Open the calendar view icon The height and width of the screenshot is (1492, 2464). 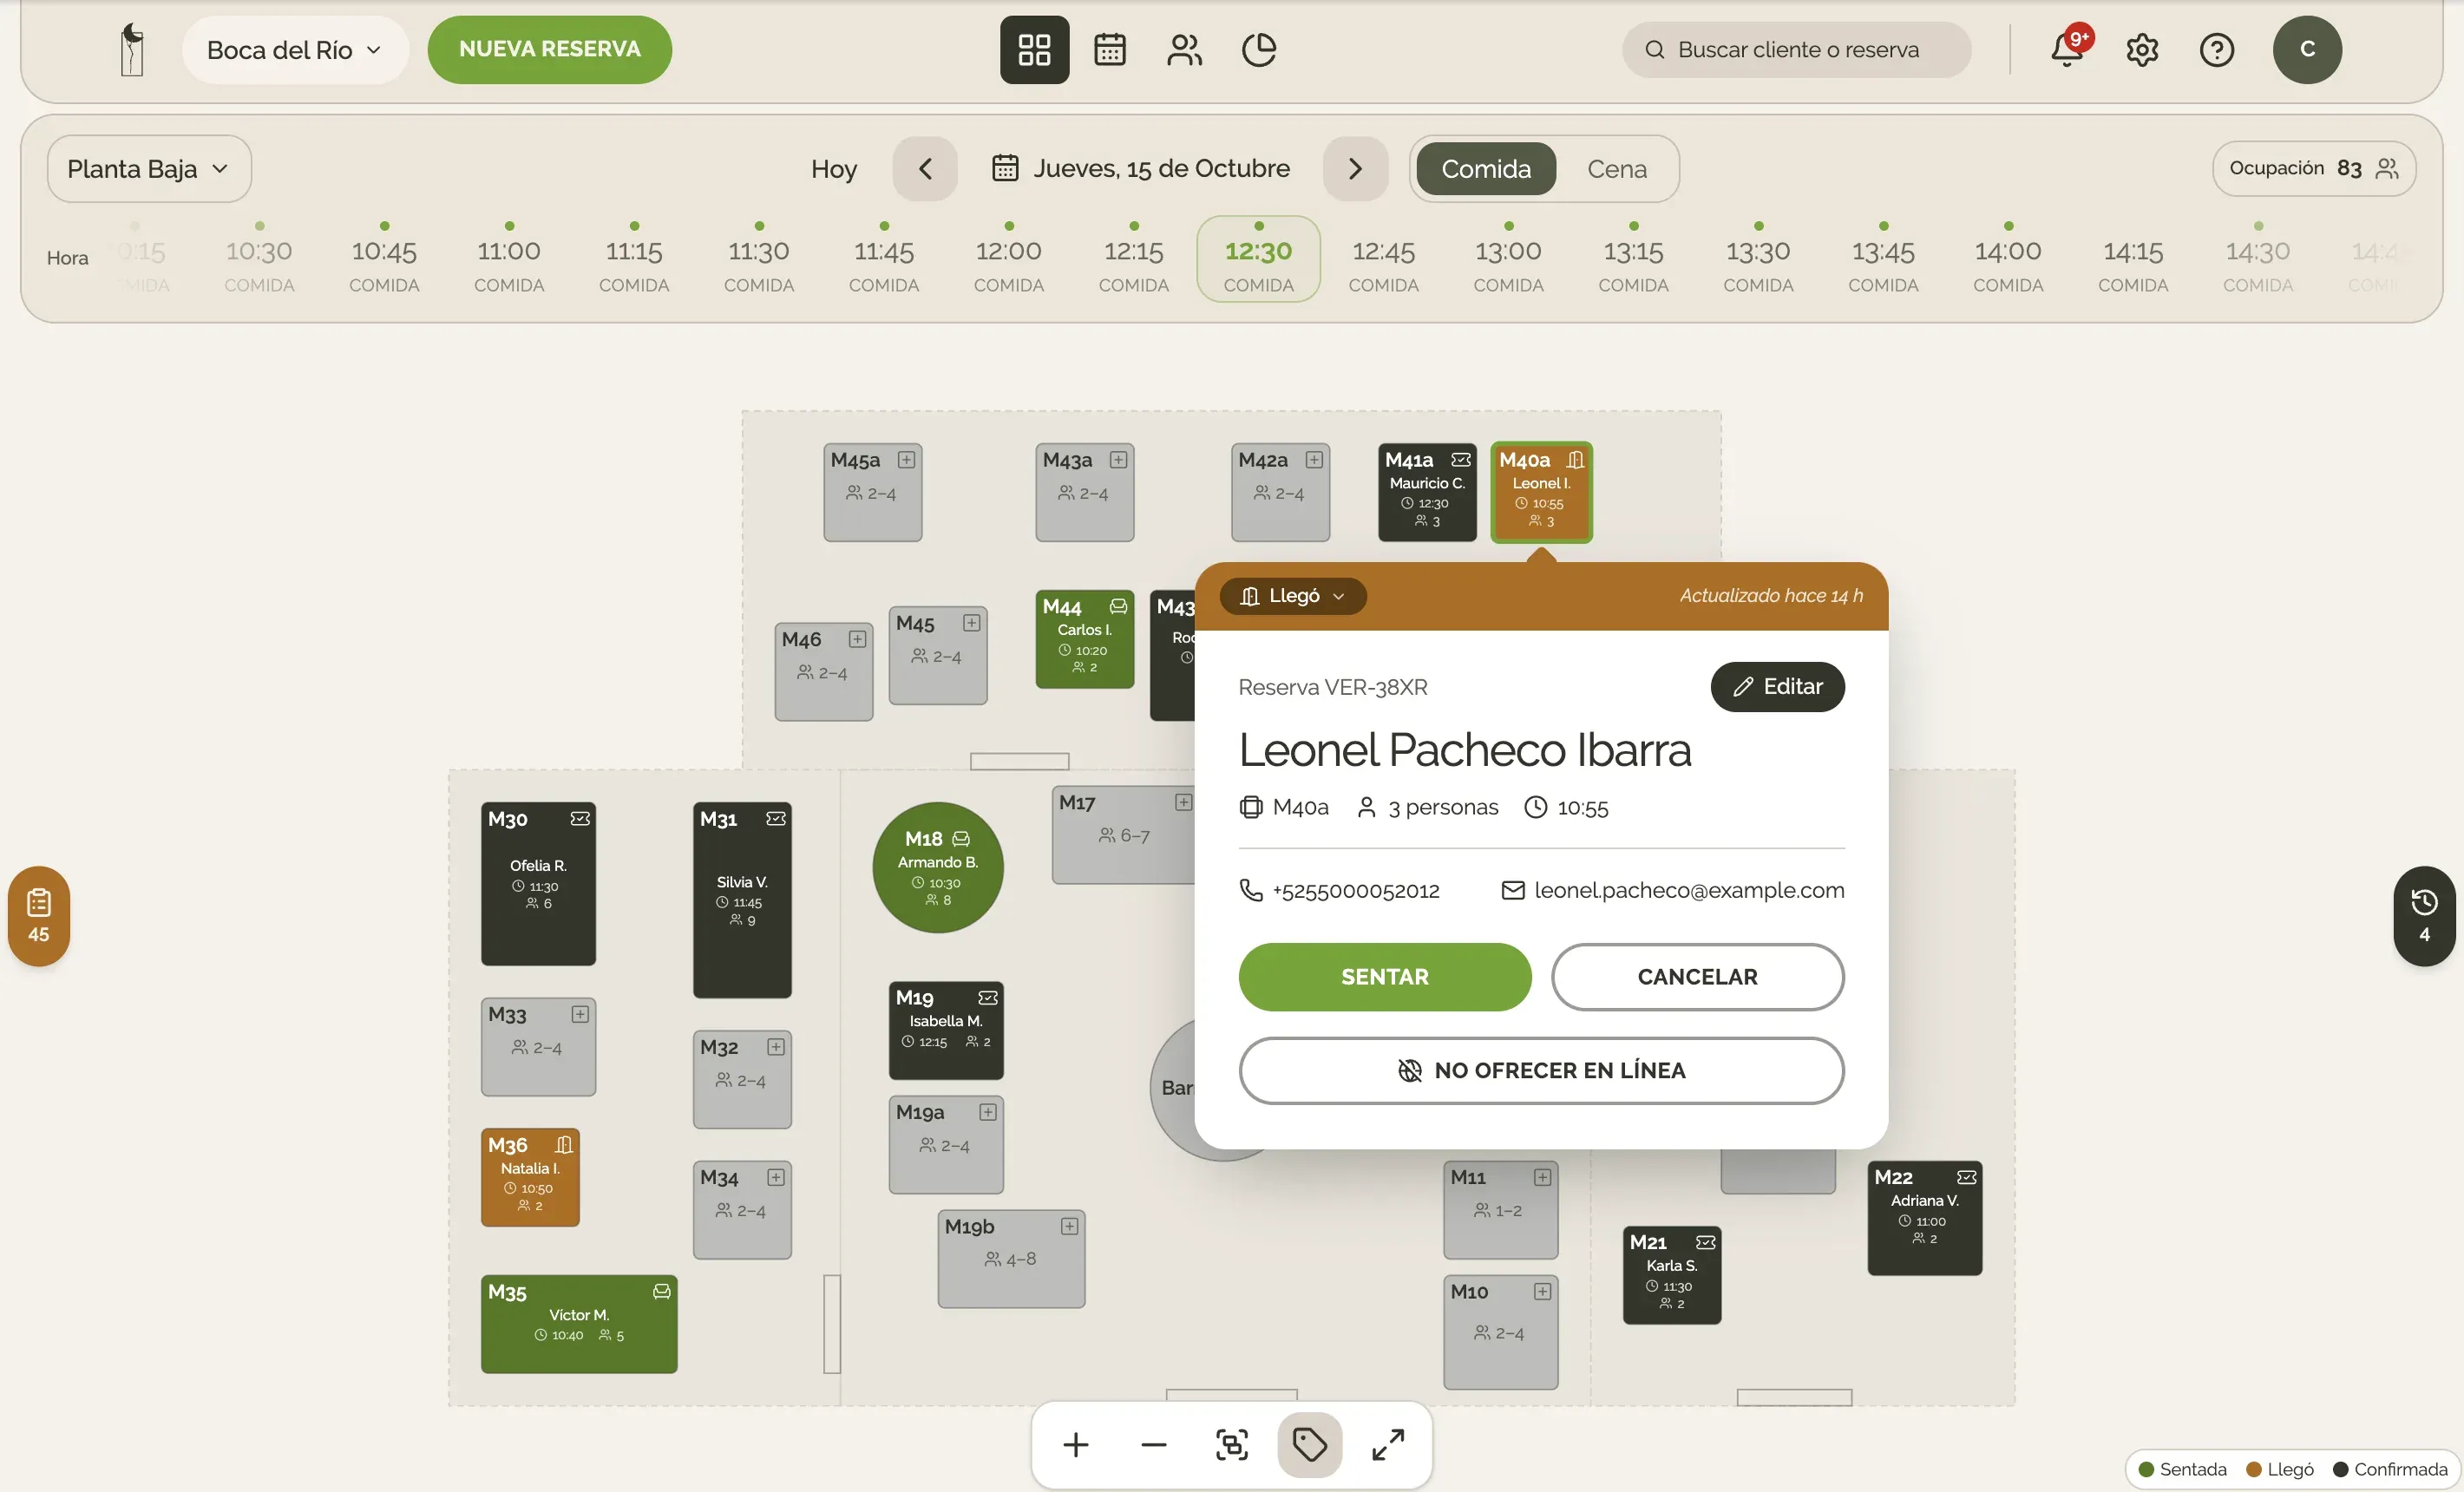click(1109, 49)
